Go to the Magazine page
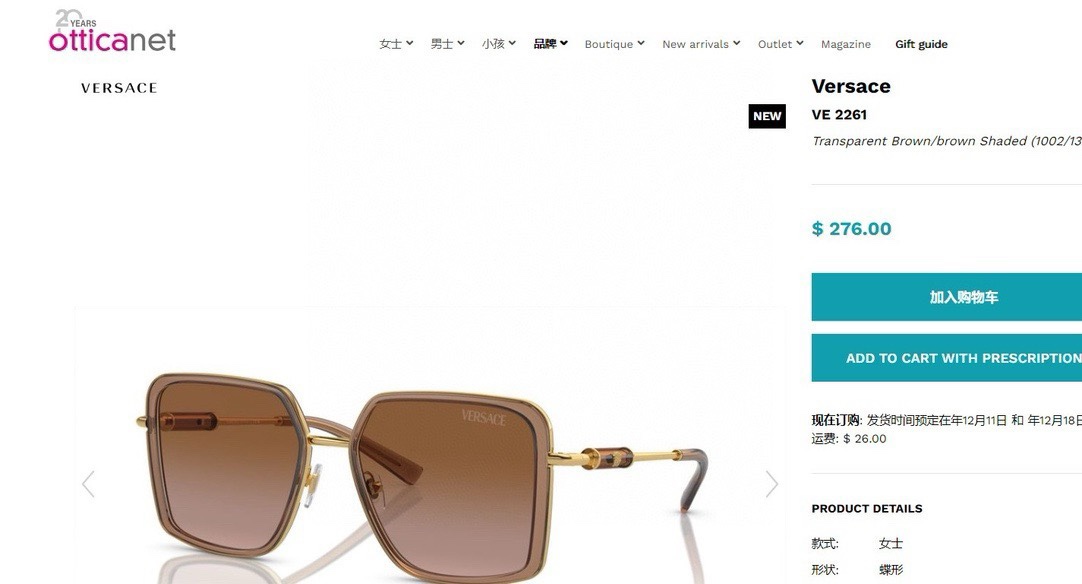The width and height of the screenshot is (1082, 584). pos(845,44)
